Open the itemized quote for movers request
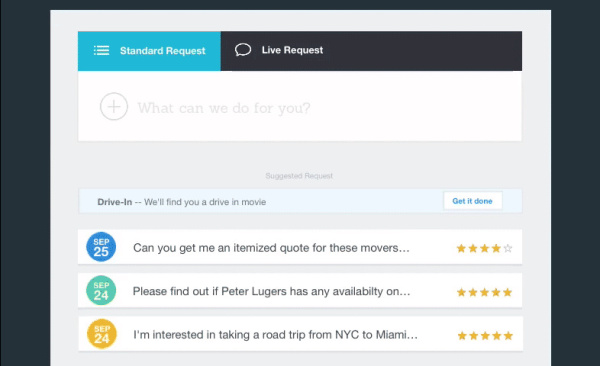The width and height of the screenshot is (600, 366). click(x=300, y=247)
